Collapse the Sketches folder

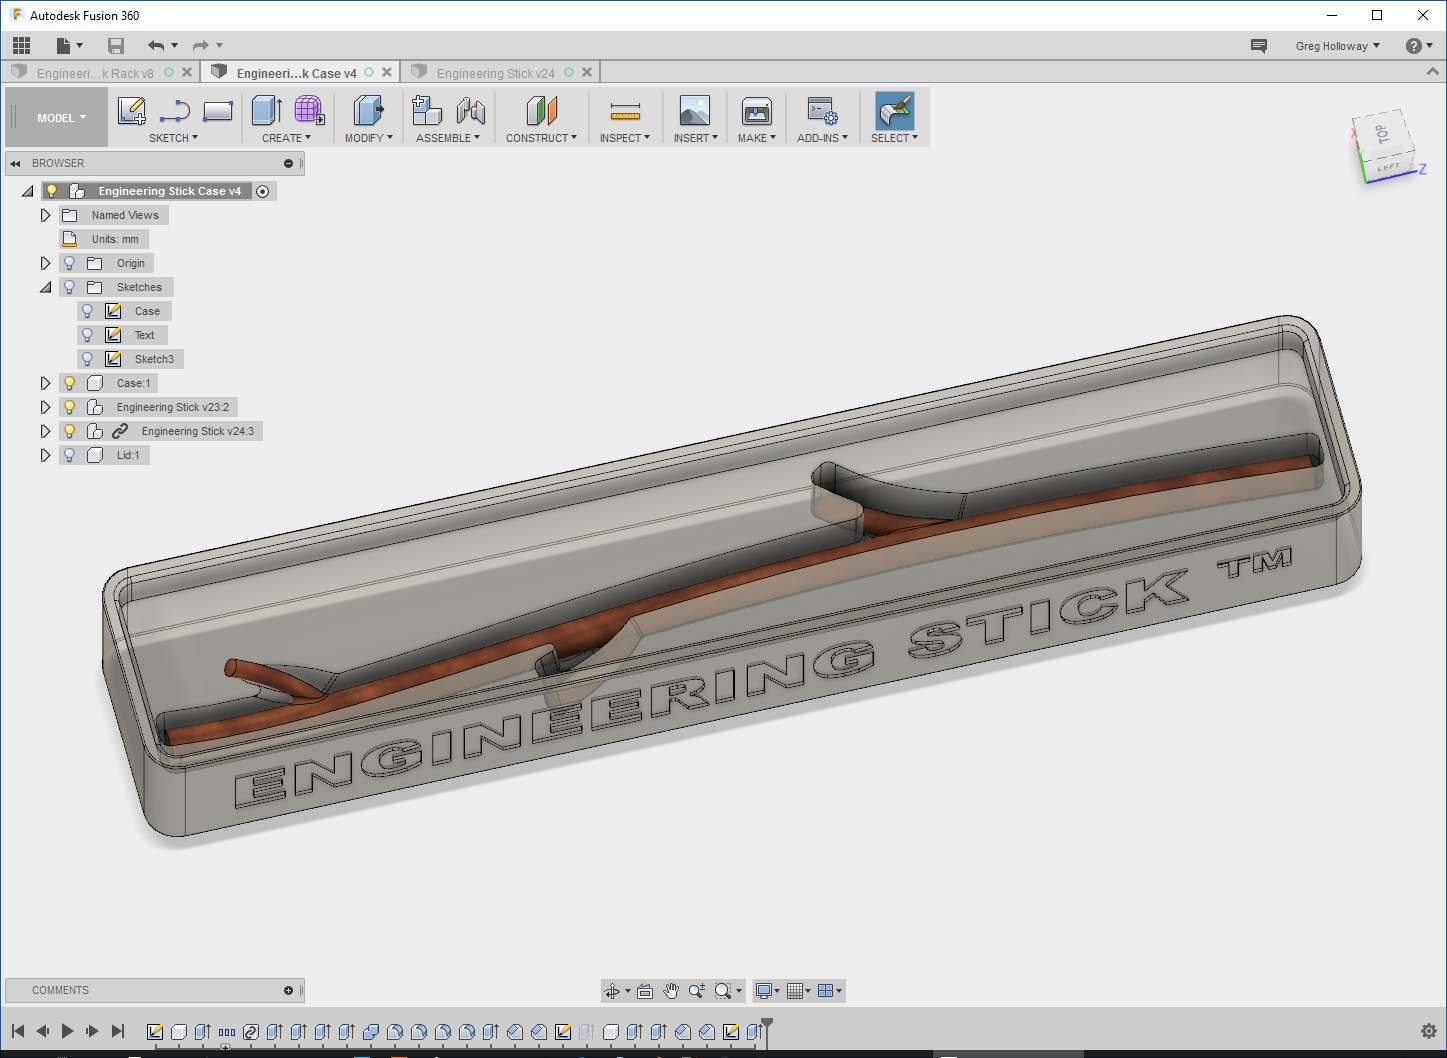[x=45, y=287]
